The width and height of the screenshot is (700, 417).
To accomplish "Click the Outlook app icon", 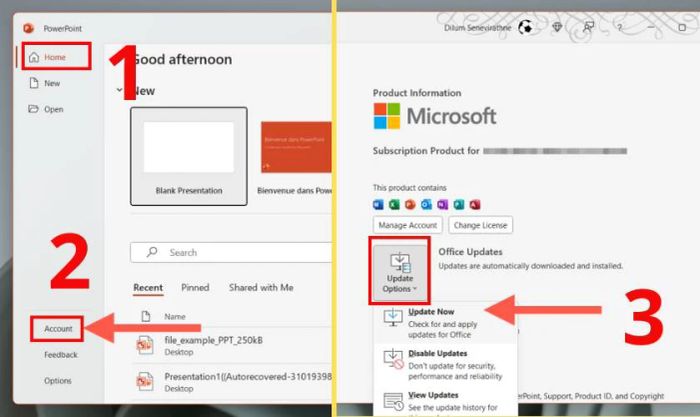I will pos(426,204).
